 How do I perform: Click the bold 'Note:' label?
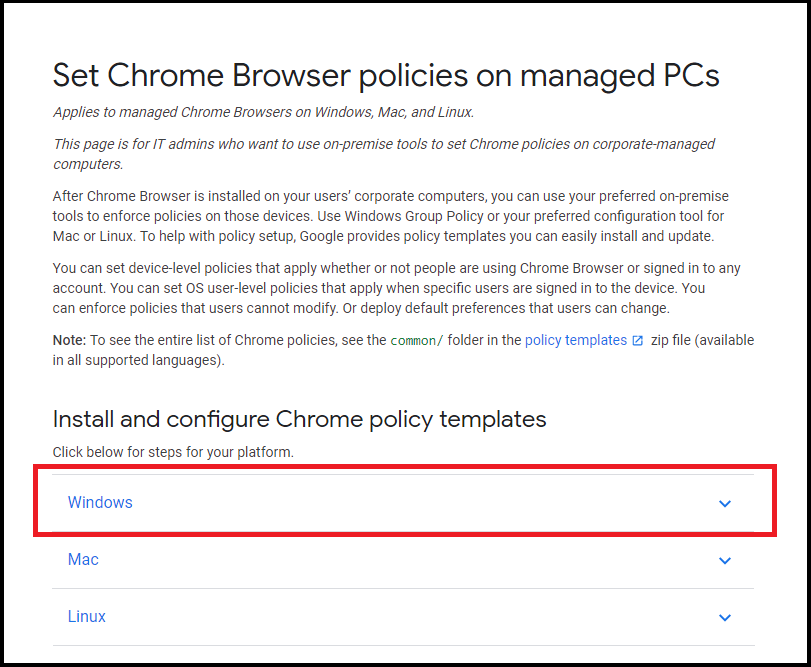tap(69, 340)
